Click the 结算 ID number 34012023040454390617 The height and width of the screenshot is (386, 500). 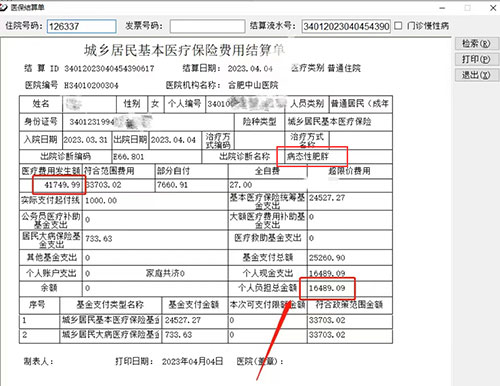[109, 69]
